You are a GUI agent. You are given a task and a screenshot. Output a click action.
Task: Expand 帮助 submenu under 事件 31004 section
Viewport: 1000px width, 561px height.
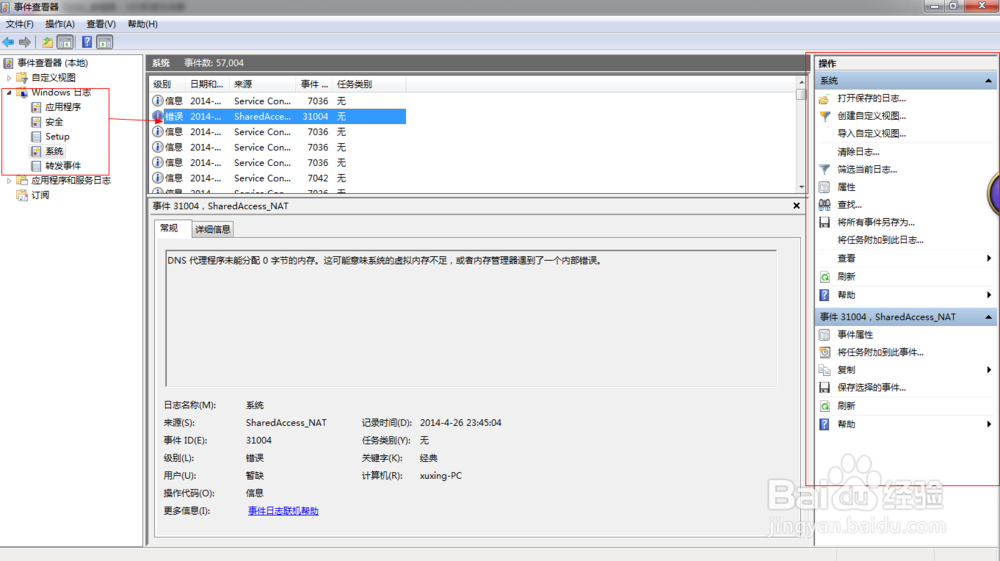[x=989, y=425]
